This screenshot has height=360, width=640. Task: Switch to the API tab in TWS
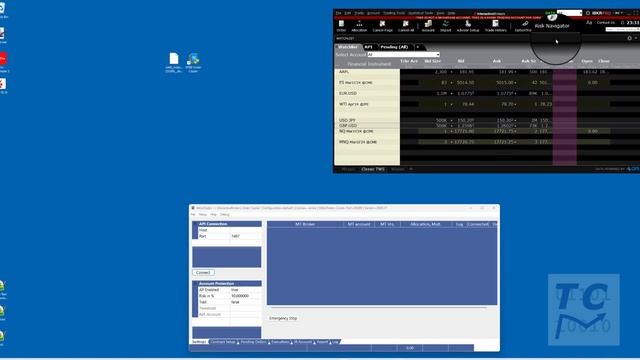point(369,47)
